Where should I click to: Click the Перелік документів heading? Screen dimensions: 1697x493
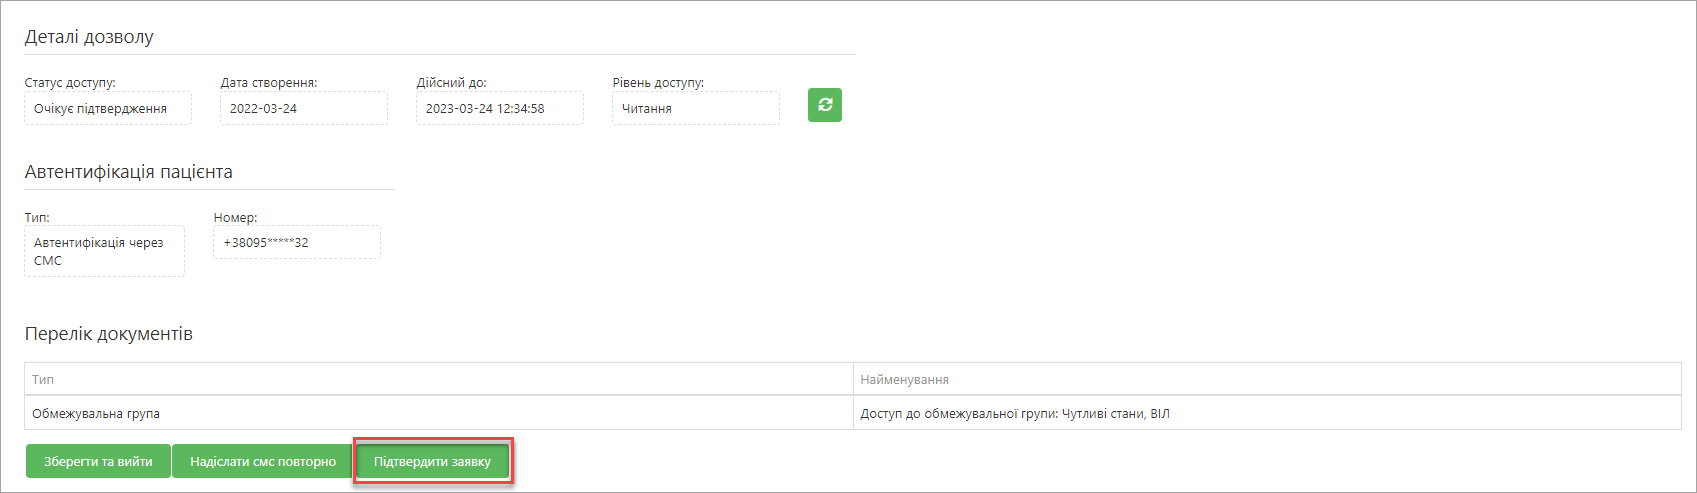109,334
